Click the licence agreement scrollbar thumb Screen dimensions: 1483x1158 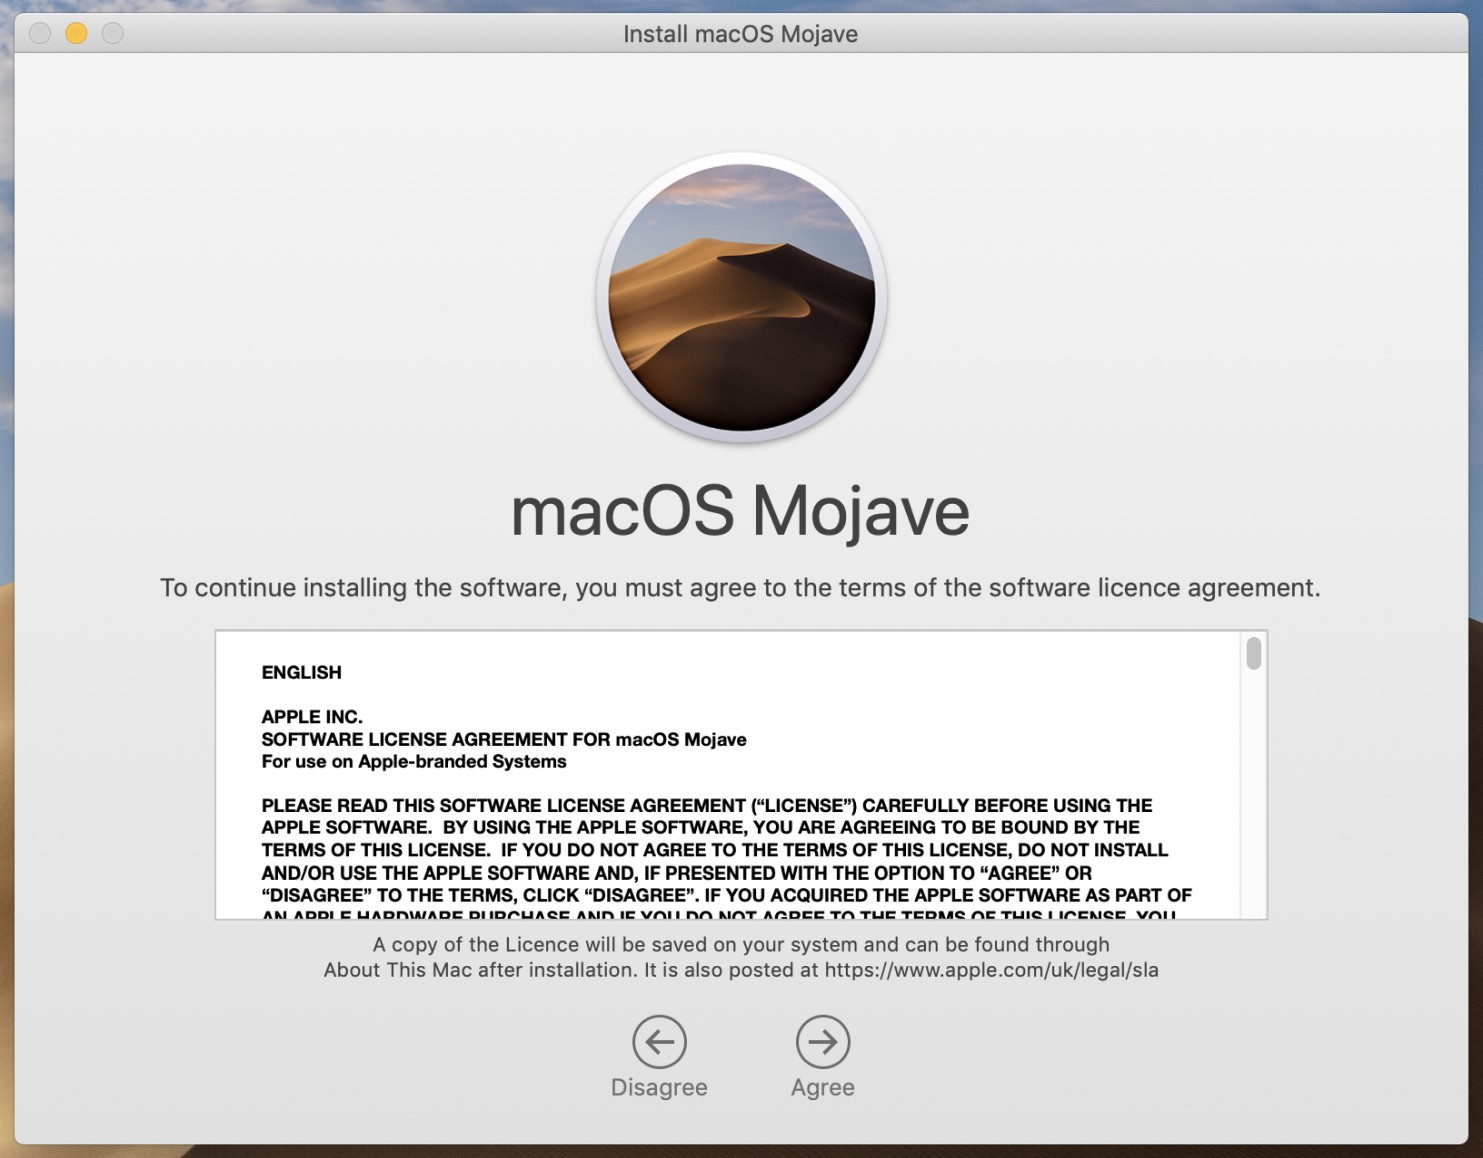(1254, 654)
